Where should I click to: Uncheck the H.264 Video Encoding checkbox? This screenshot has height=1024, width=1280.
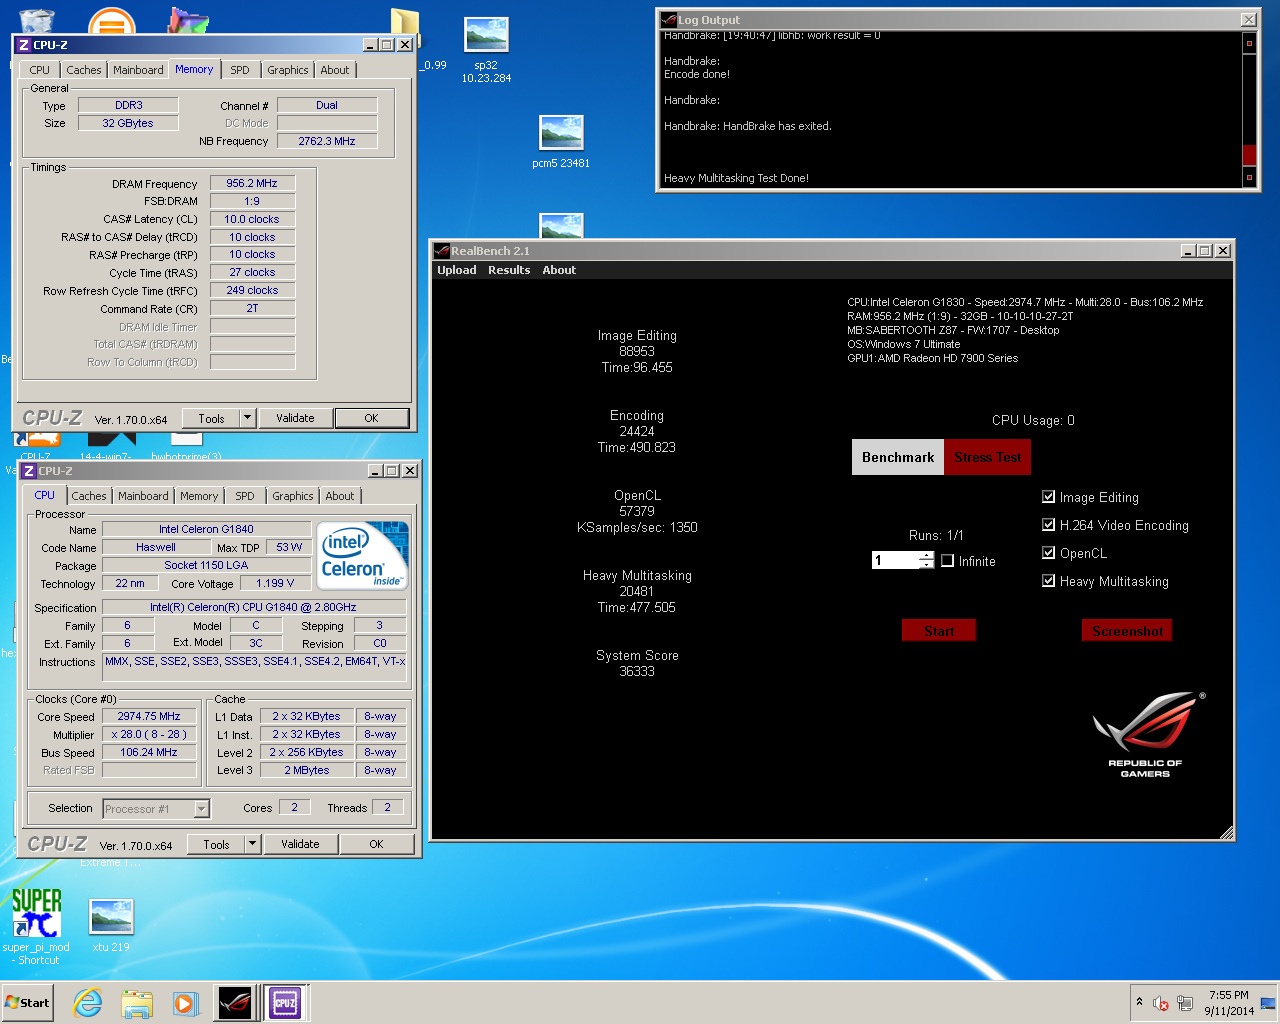point(1048,525)
